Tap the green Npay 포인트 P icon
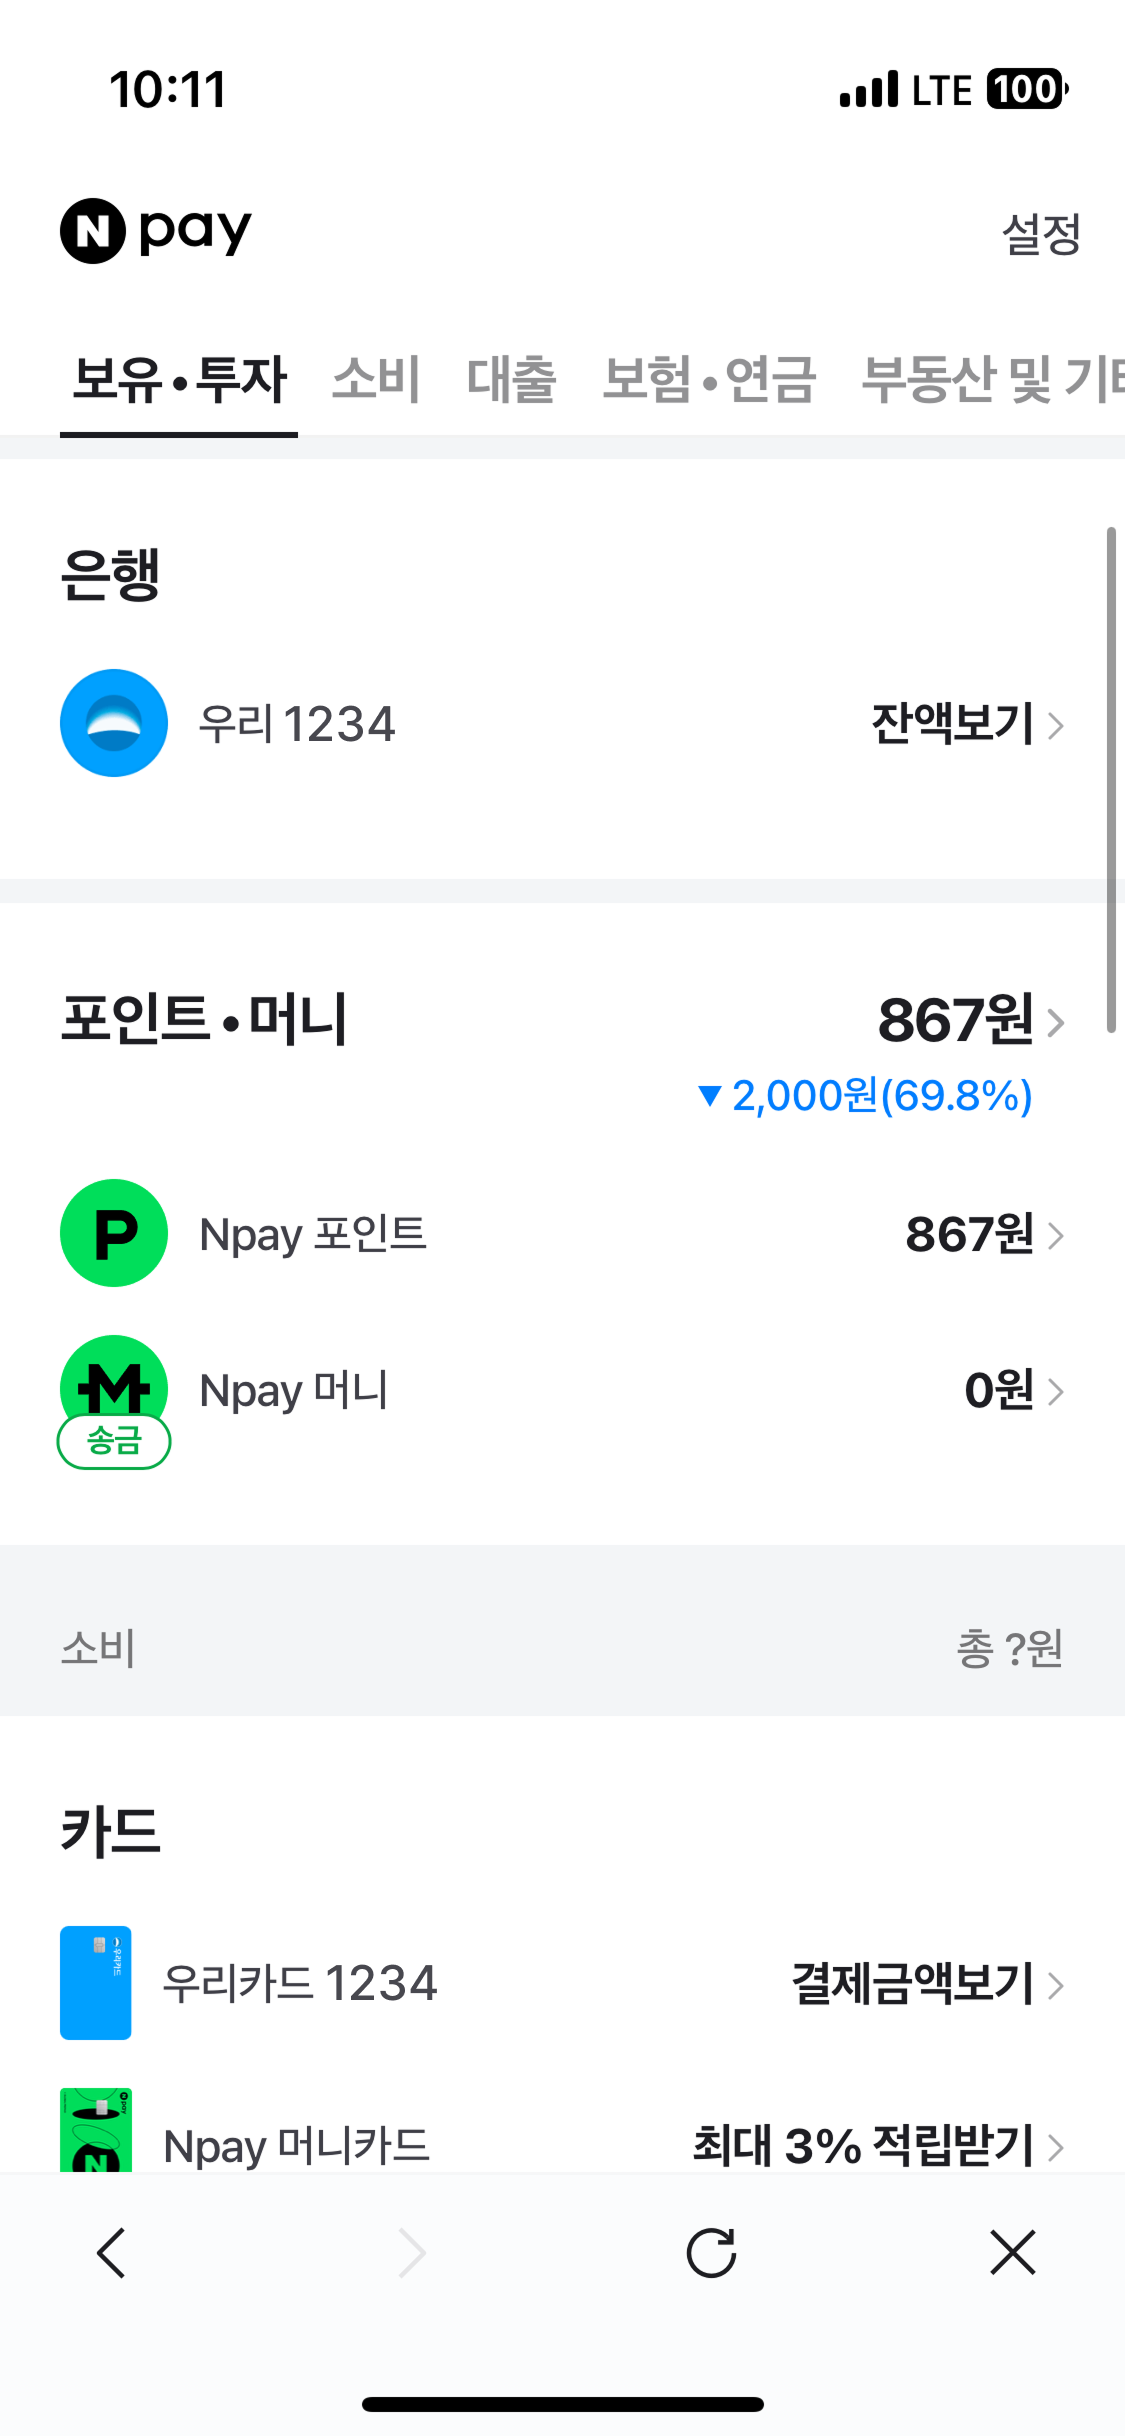1125x2436 pixels. 114,1233
